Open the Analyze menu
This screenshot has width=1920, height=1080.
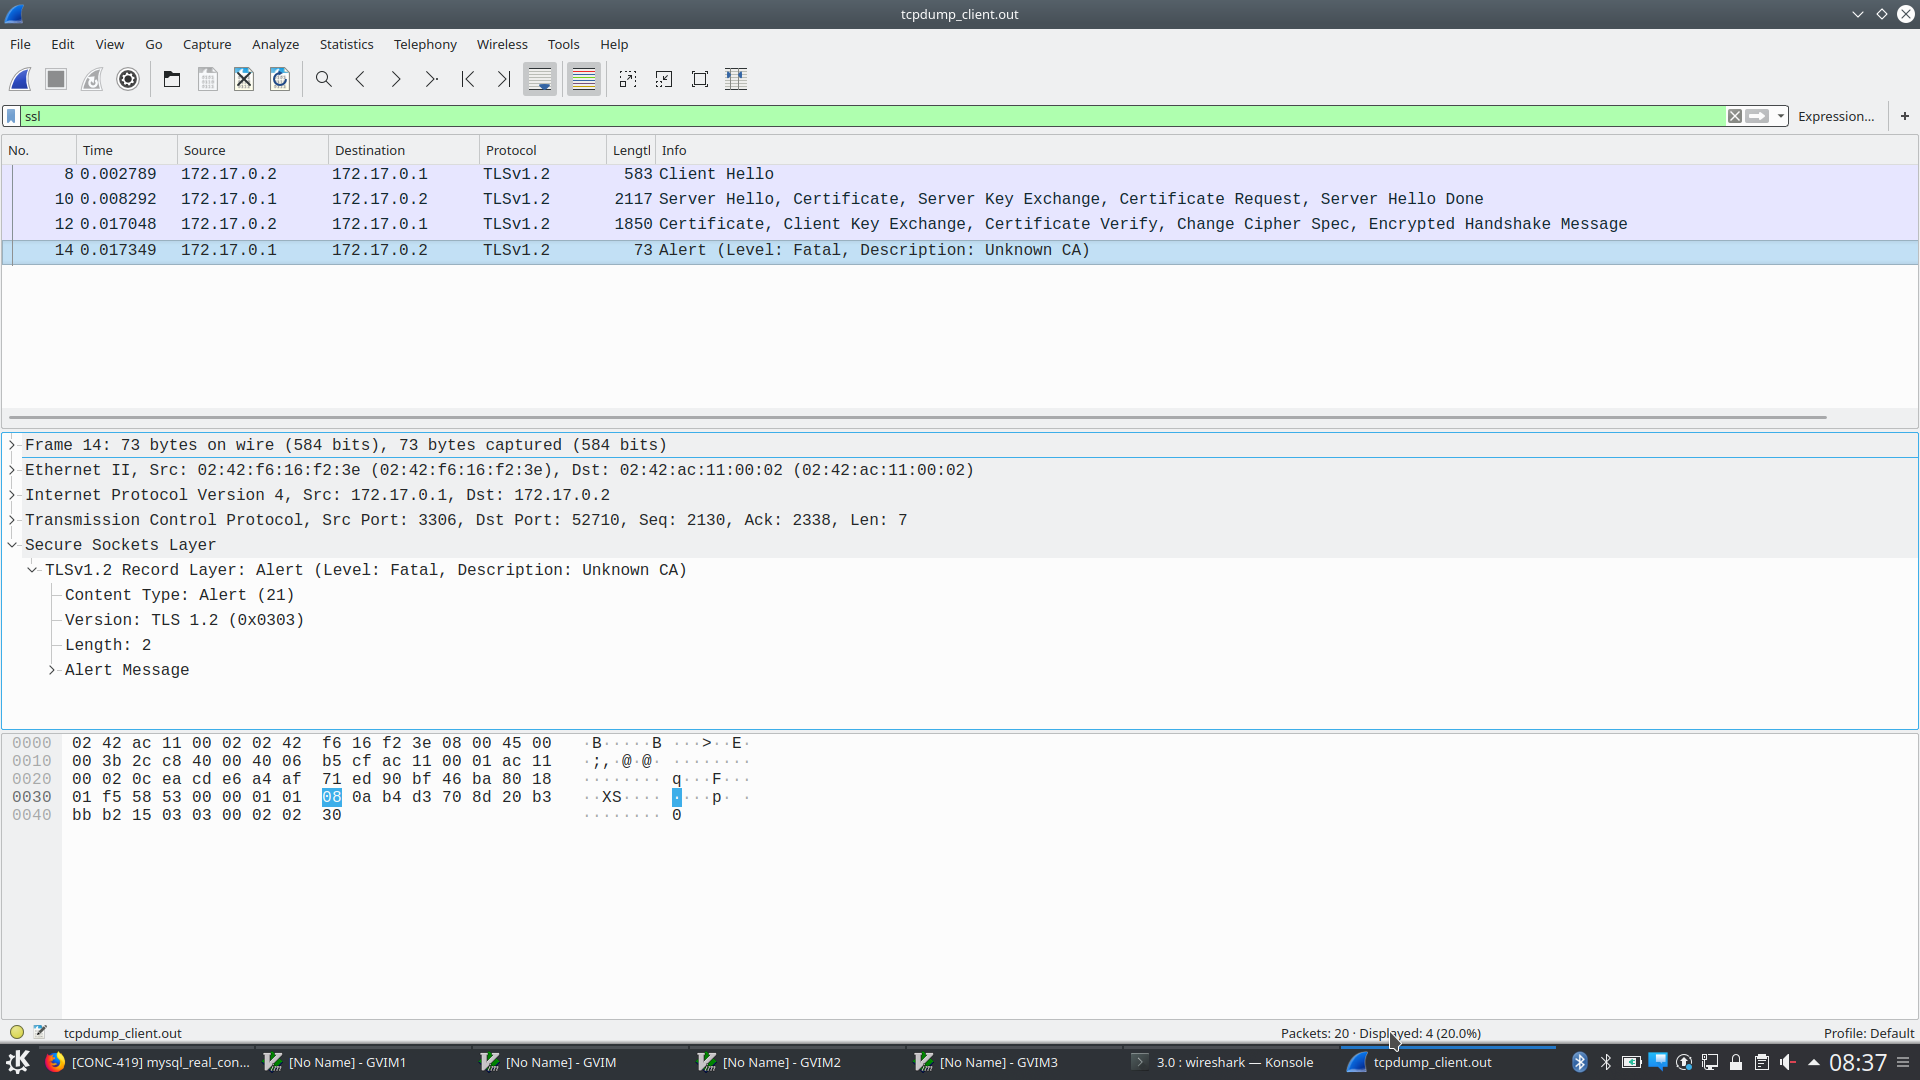pos(275,45)
